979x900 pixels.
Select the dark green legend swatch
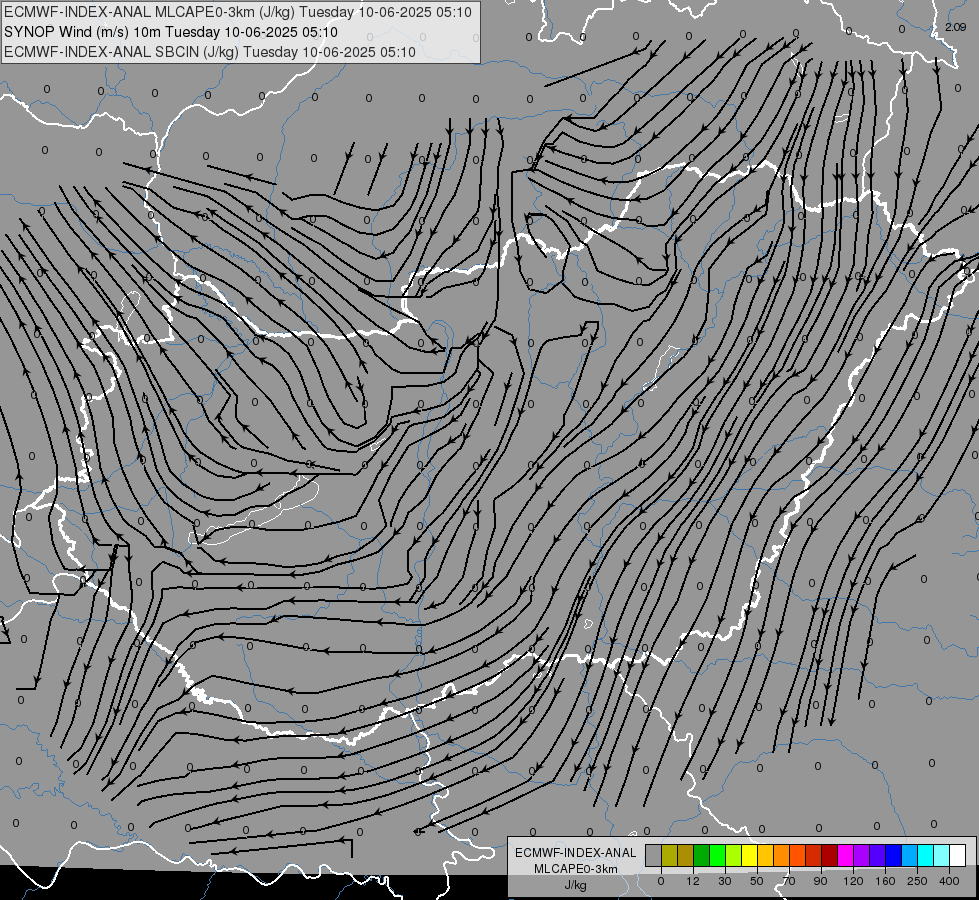702,855
